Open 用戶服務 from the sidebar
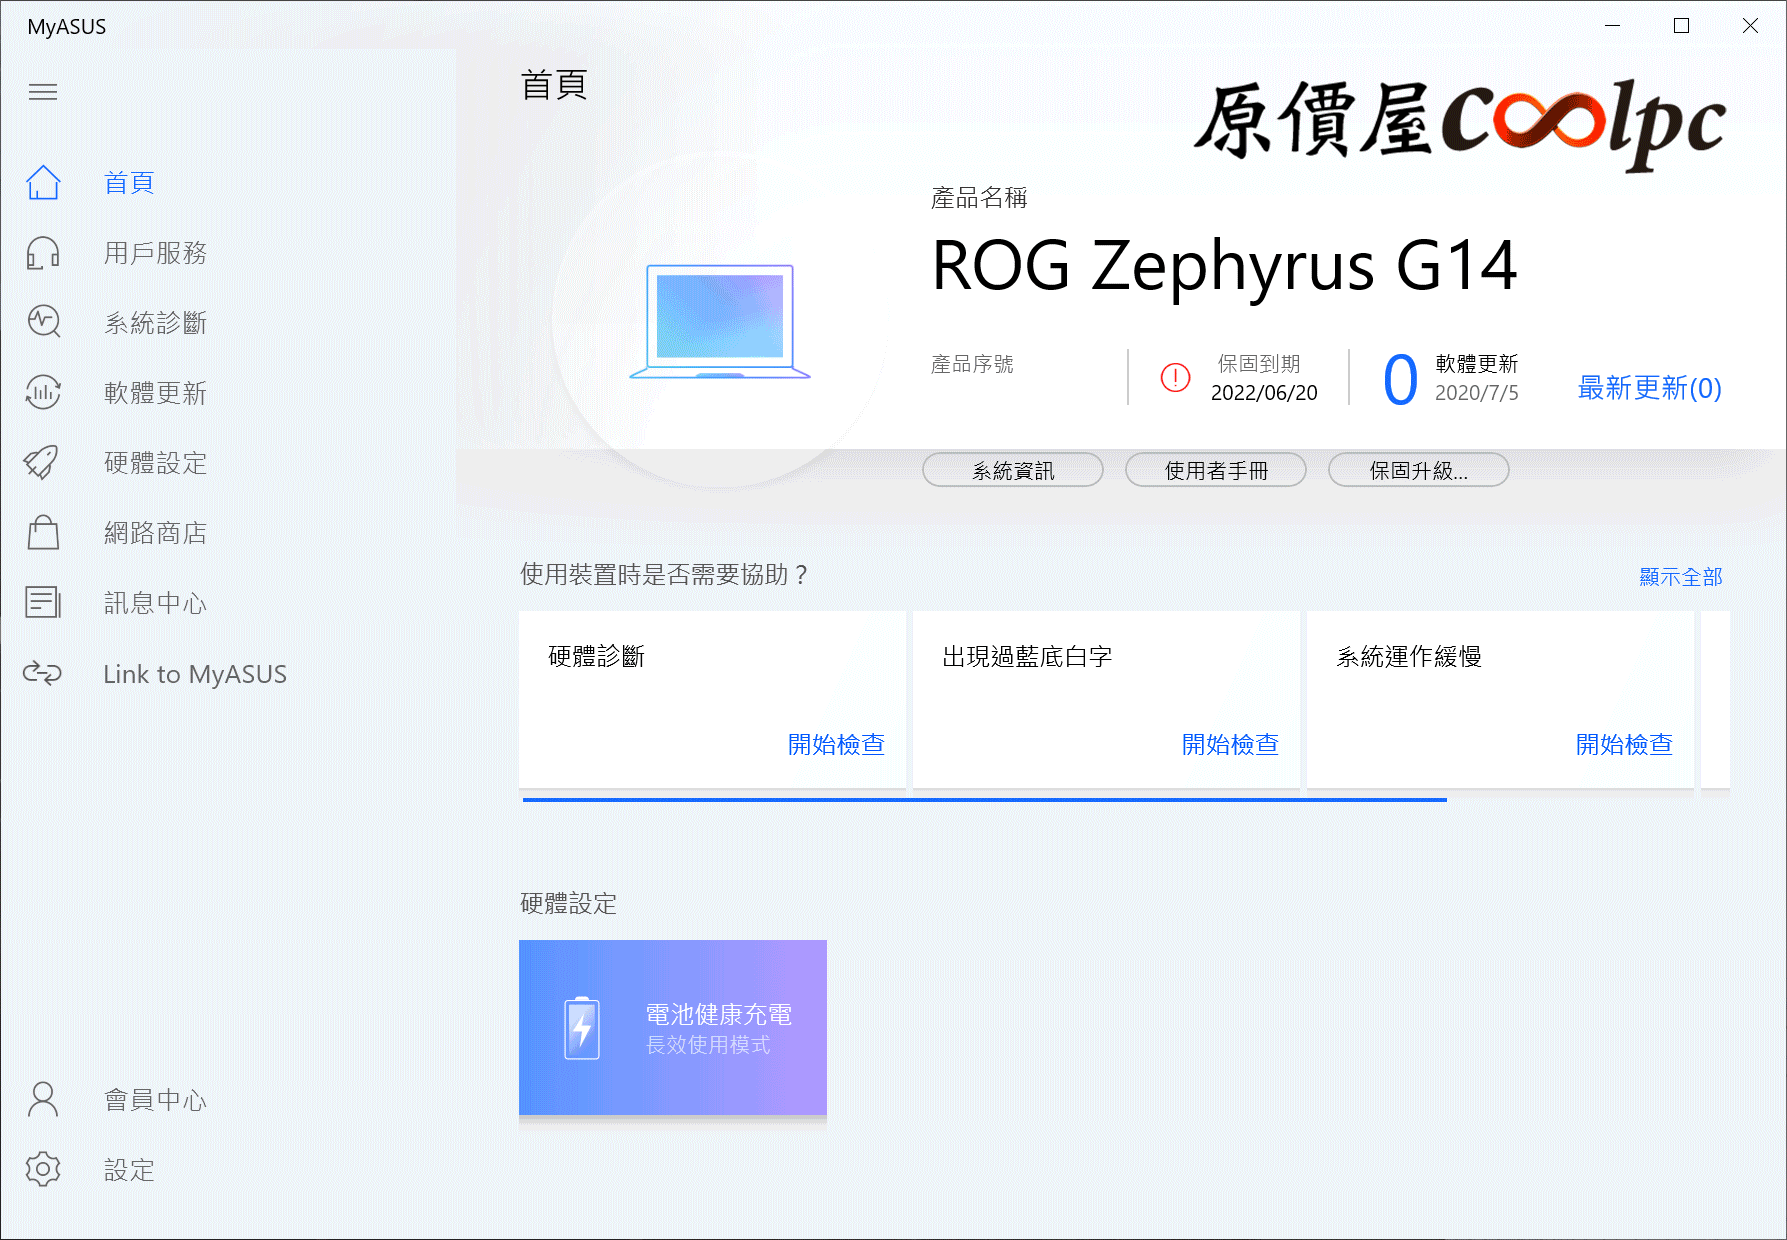Viewport: 1787px width, 1240px height. click(x=156, y=252)
